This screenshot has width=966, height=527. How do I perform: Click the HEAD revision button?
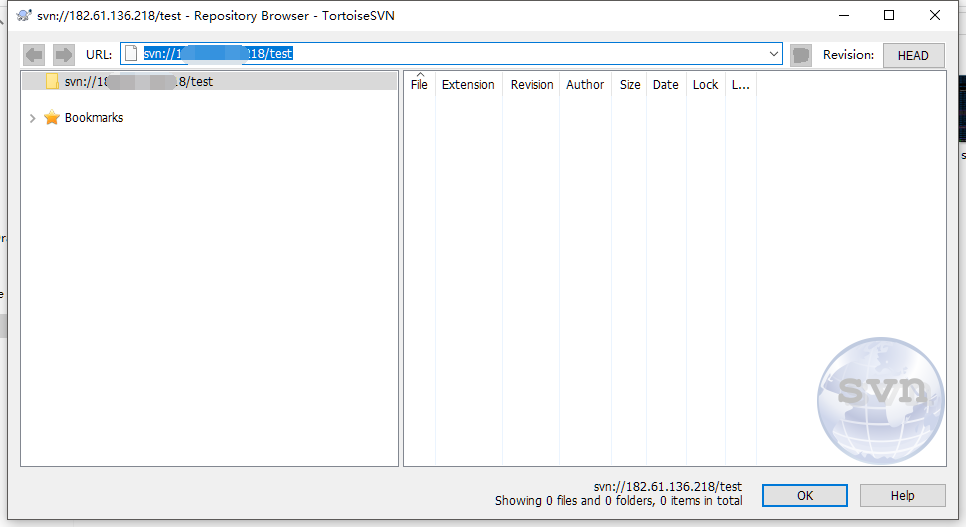pyautogui.click(x=913, y=55)
